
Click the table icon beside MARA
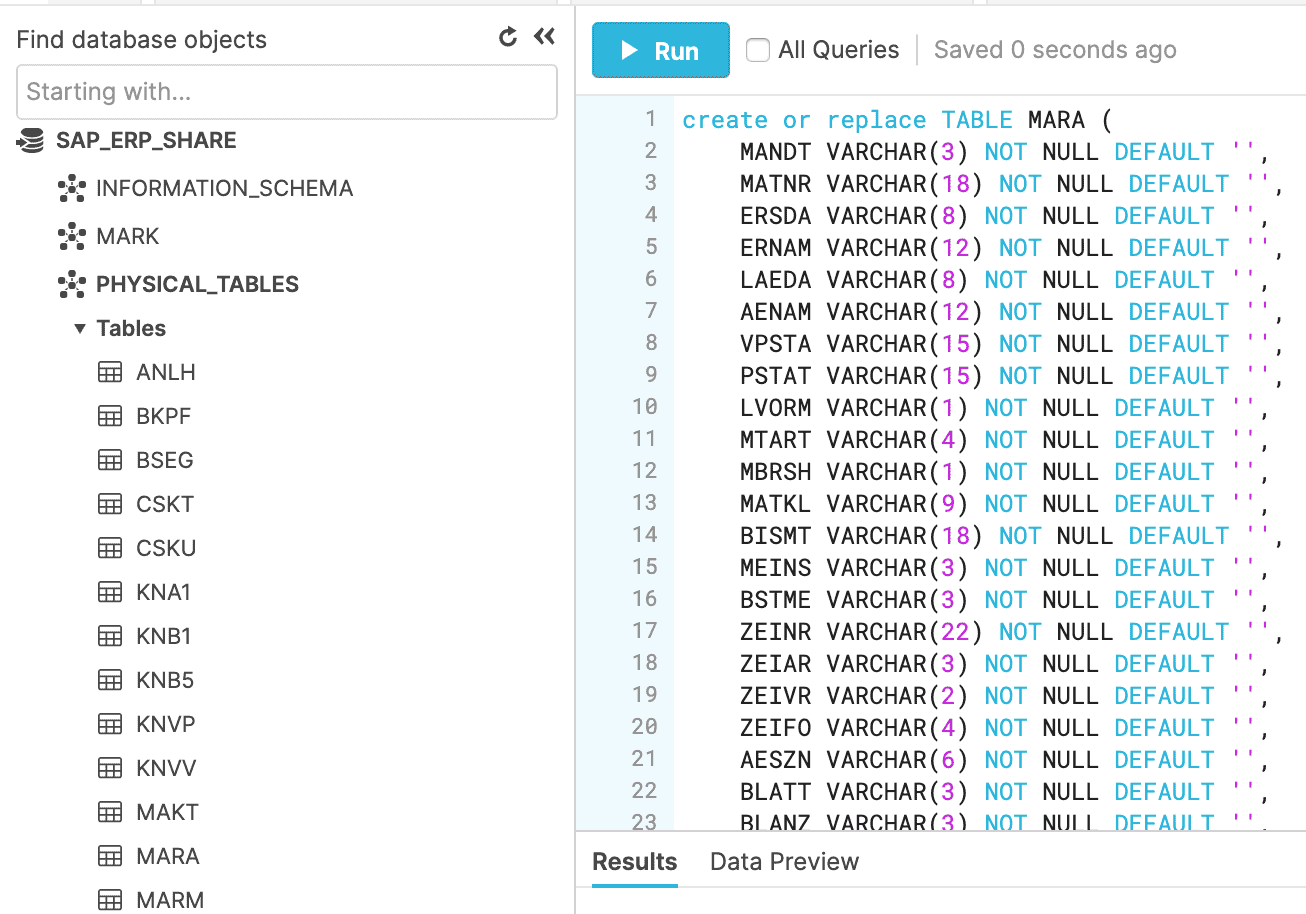pos(110,857)
